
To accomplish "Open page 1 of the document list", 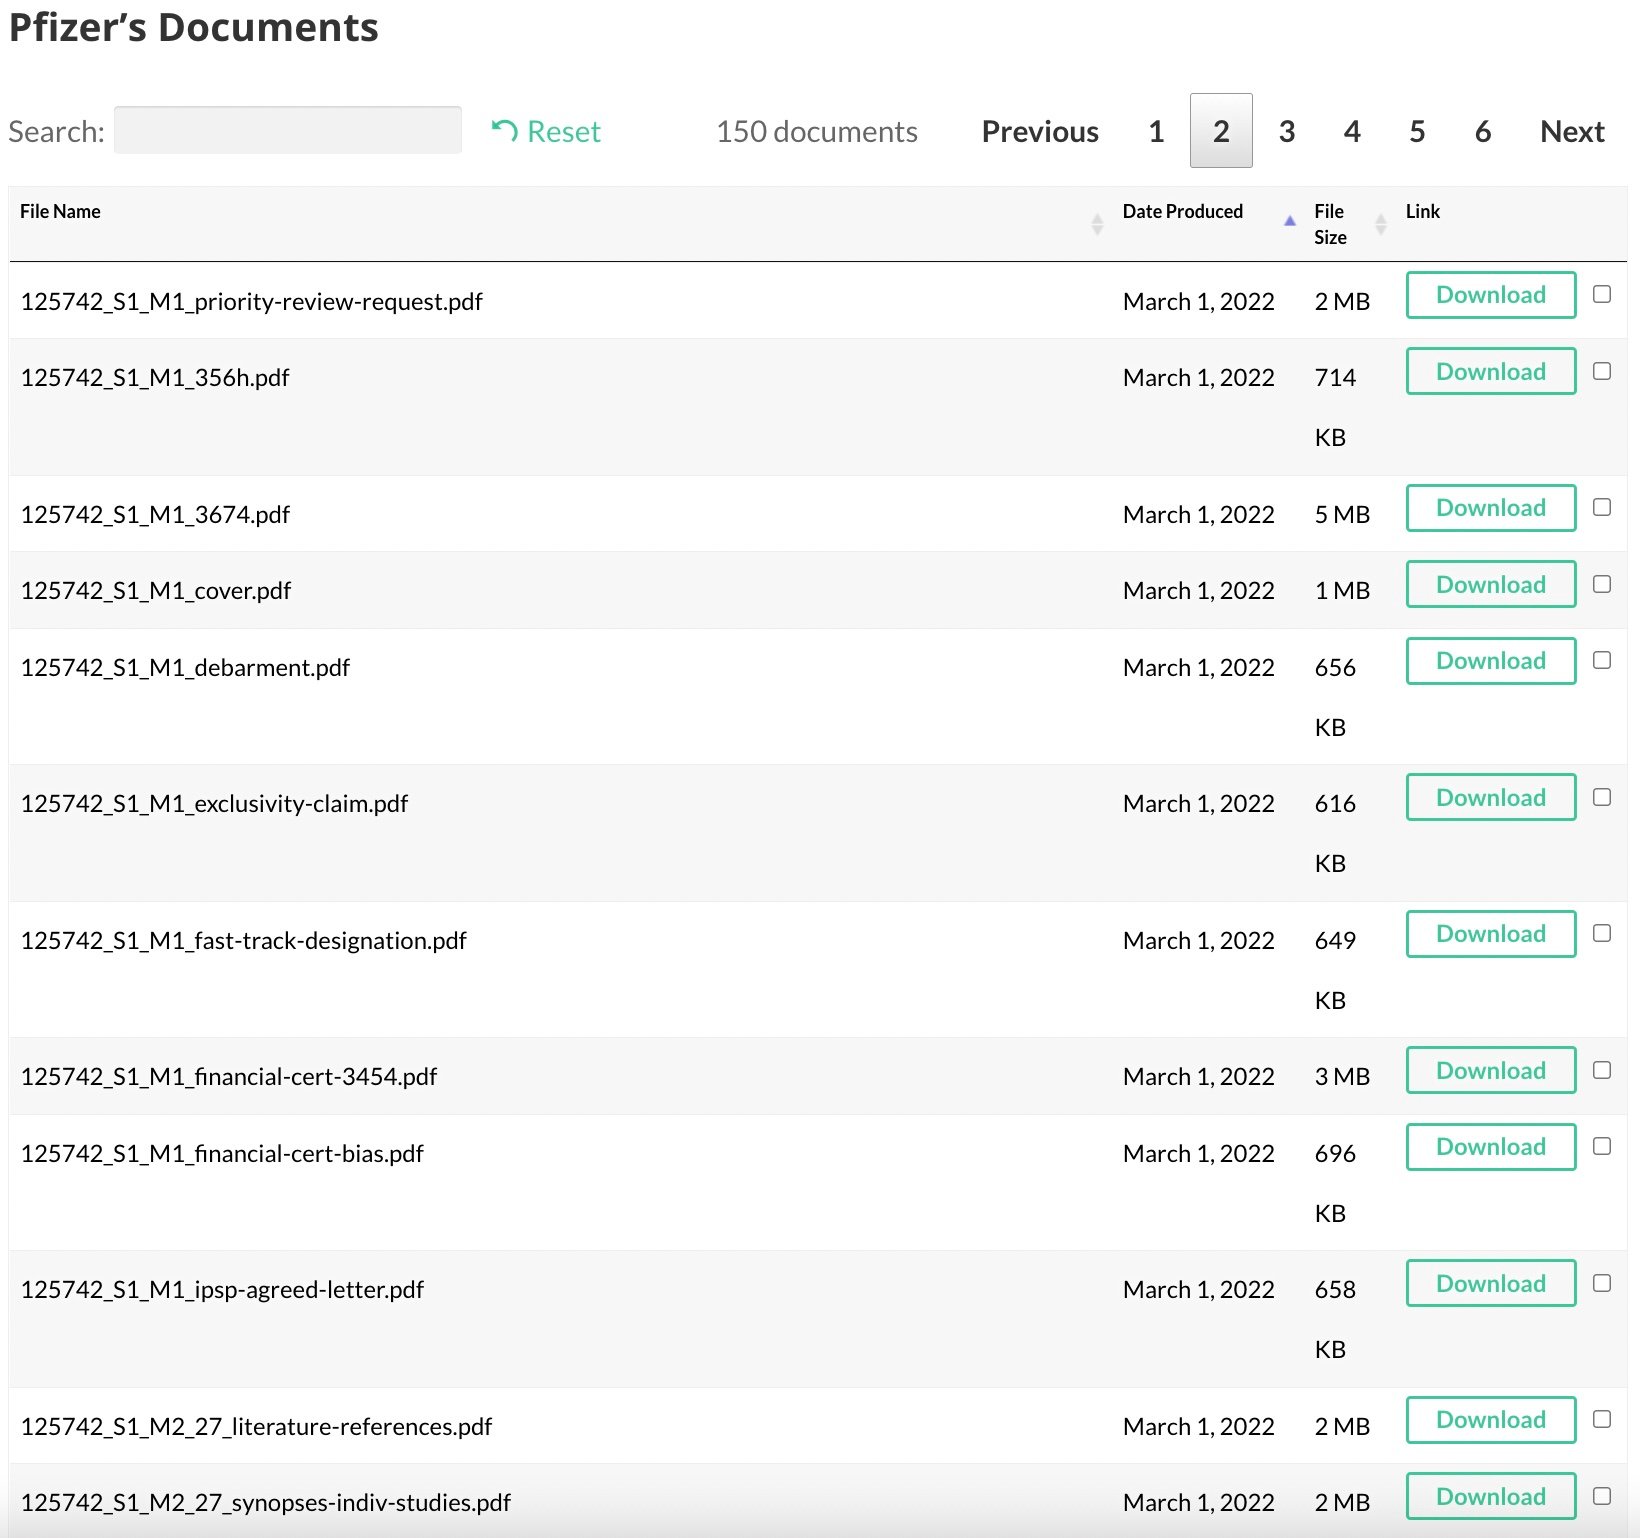I will click(x=1156, y=131).
